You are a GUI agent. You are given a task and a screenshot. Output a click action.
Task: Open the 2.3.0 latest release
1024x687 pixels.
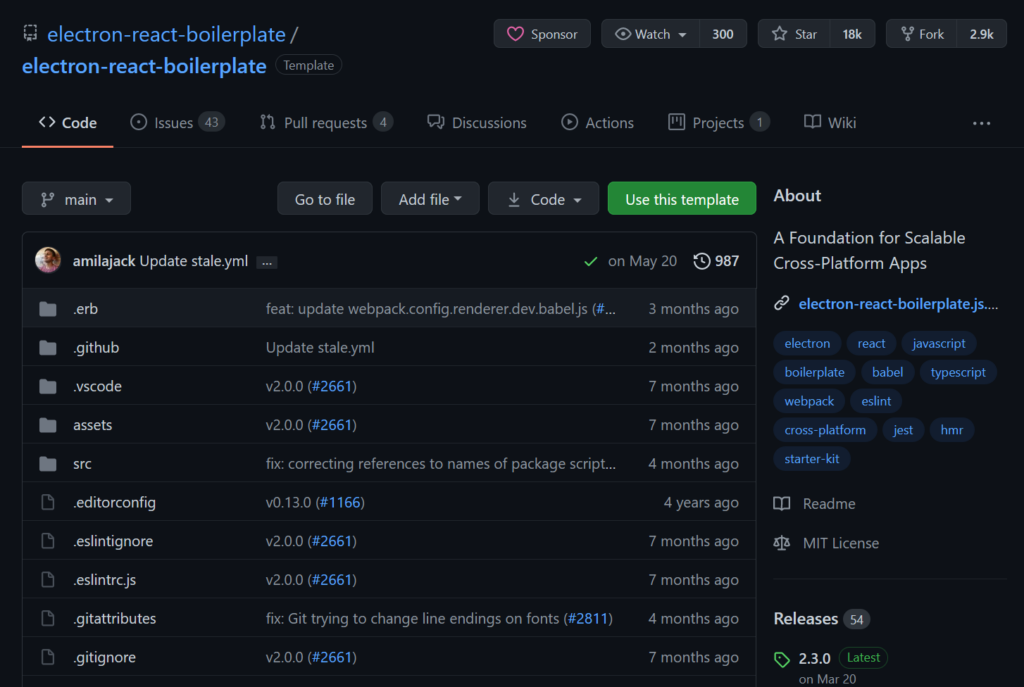coord(814,658)
